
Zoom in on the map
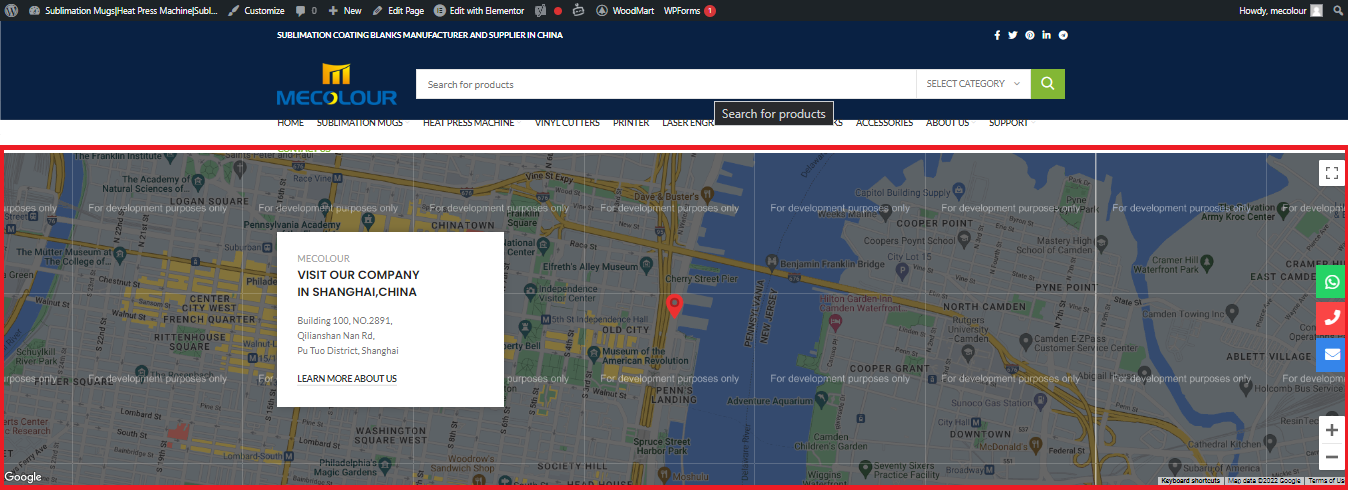(x=1331, y=430)
